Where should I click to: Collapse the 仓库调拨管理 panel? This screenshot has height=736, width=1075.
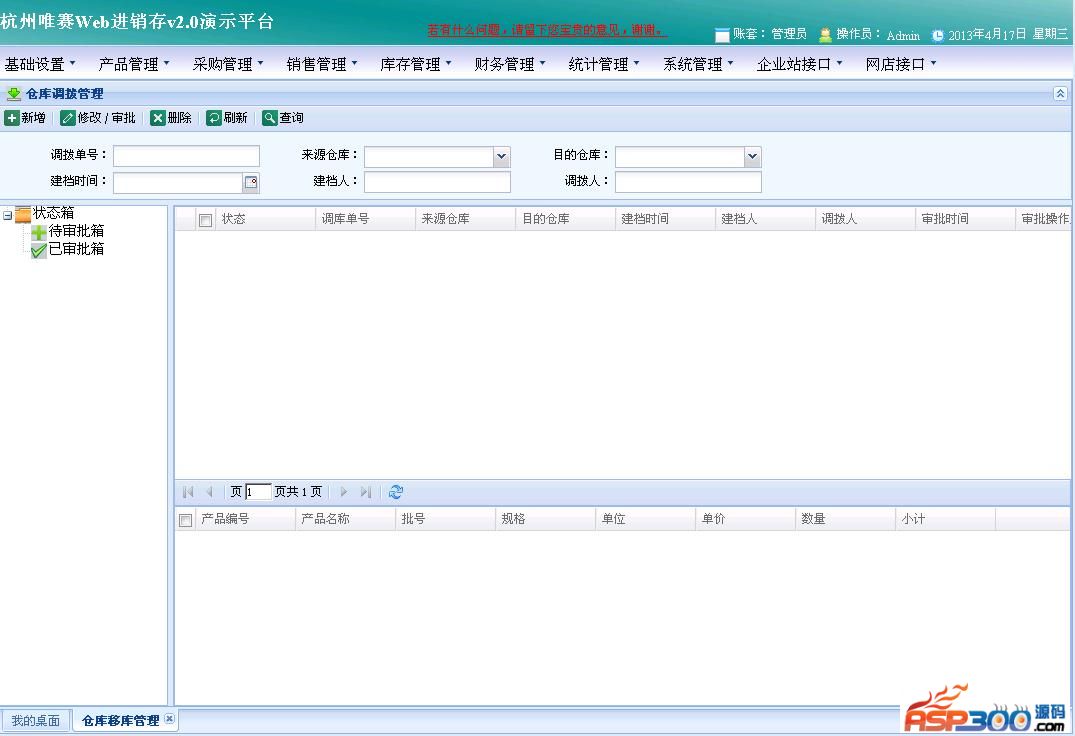[x=1060, y=93]
